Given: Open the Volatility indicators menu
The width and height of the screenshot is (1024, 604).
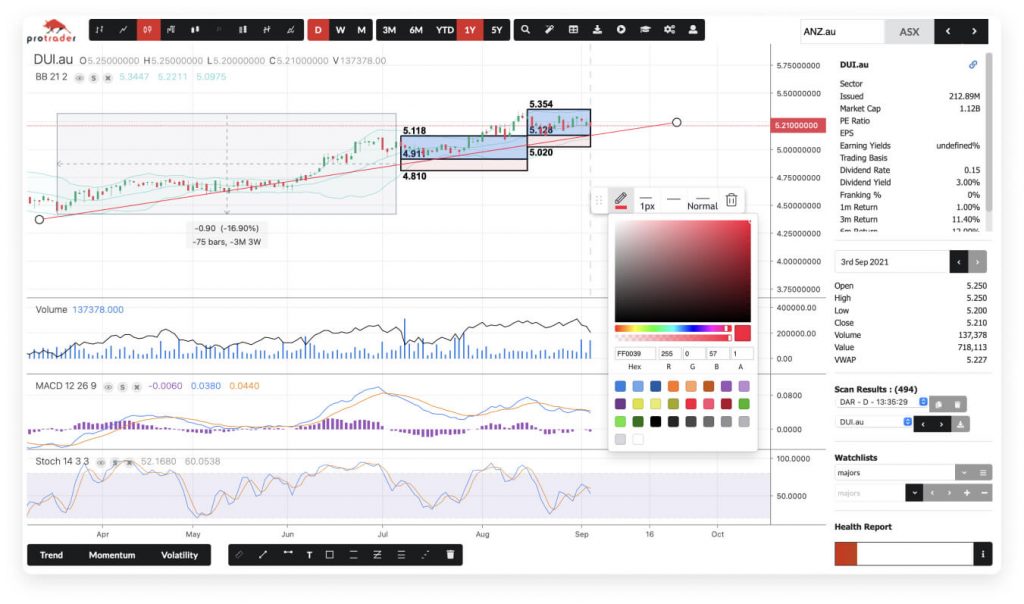Looking at the screenshot, I should click(180, 555).
